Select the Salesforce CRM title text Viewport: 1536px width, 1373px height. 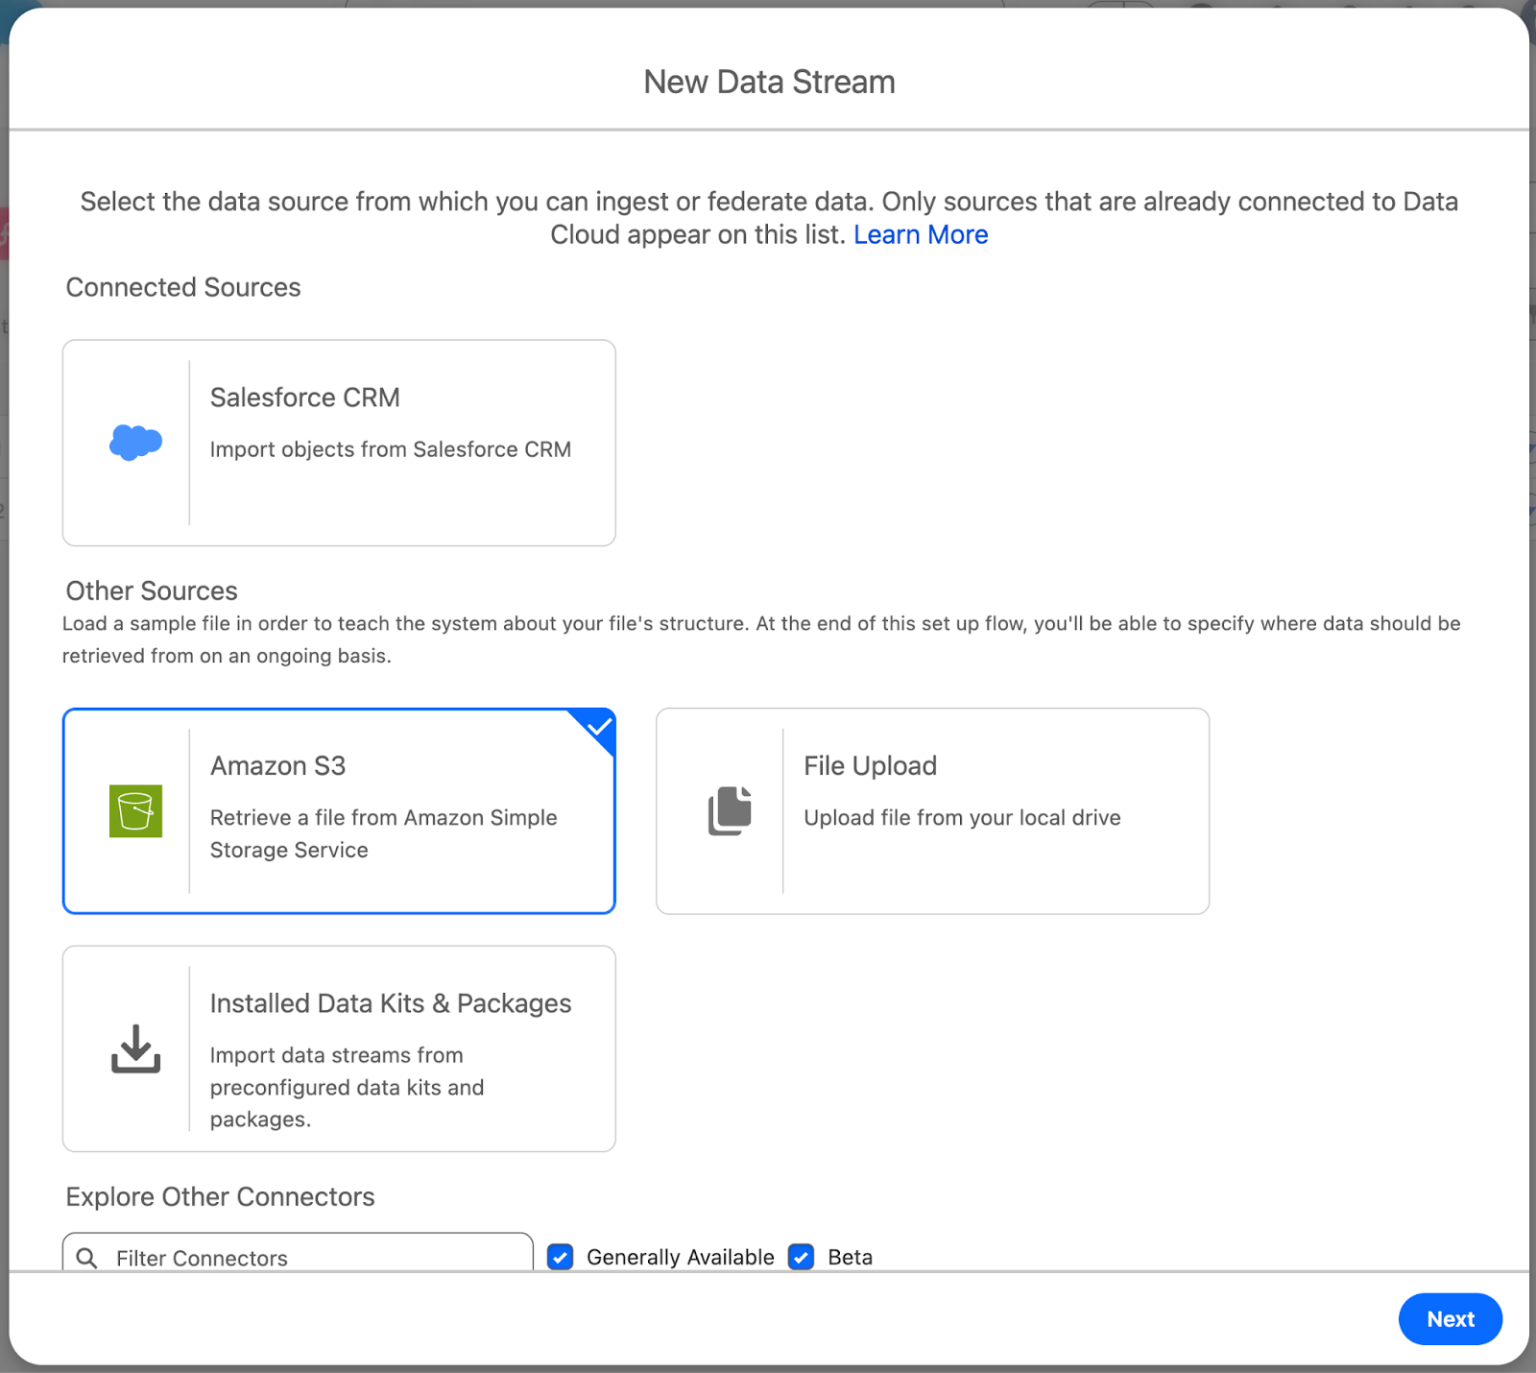305,398
